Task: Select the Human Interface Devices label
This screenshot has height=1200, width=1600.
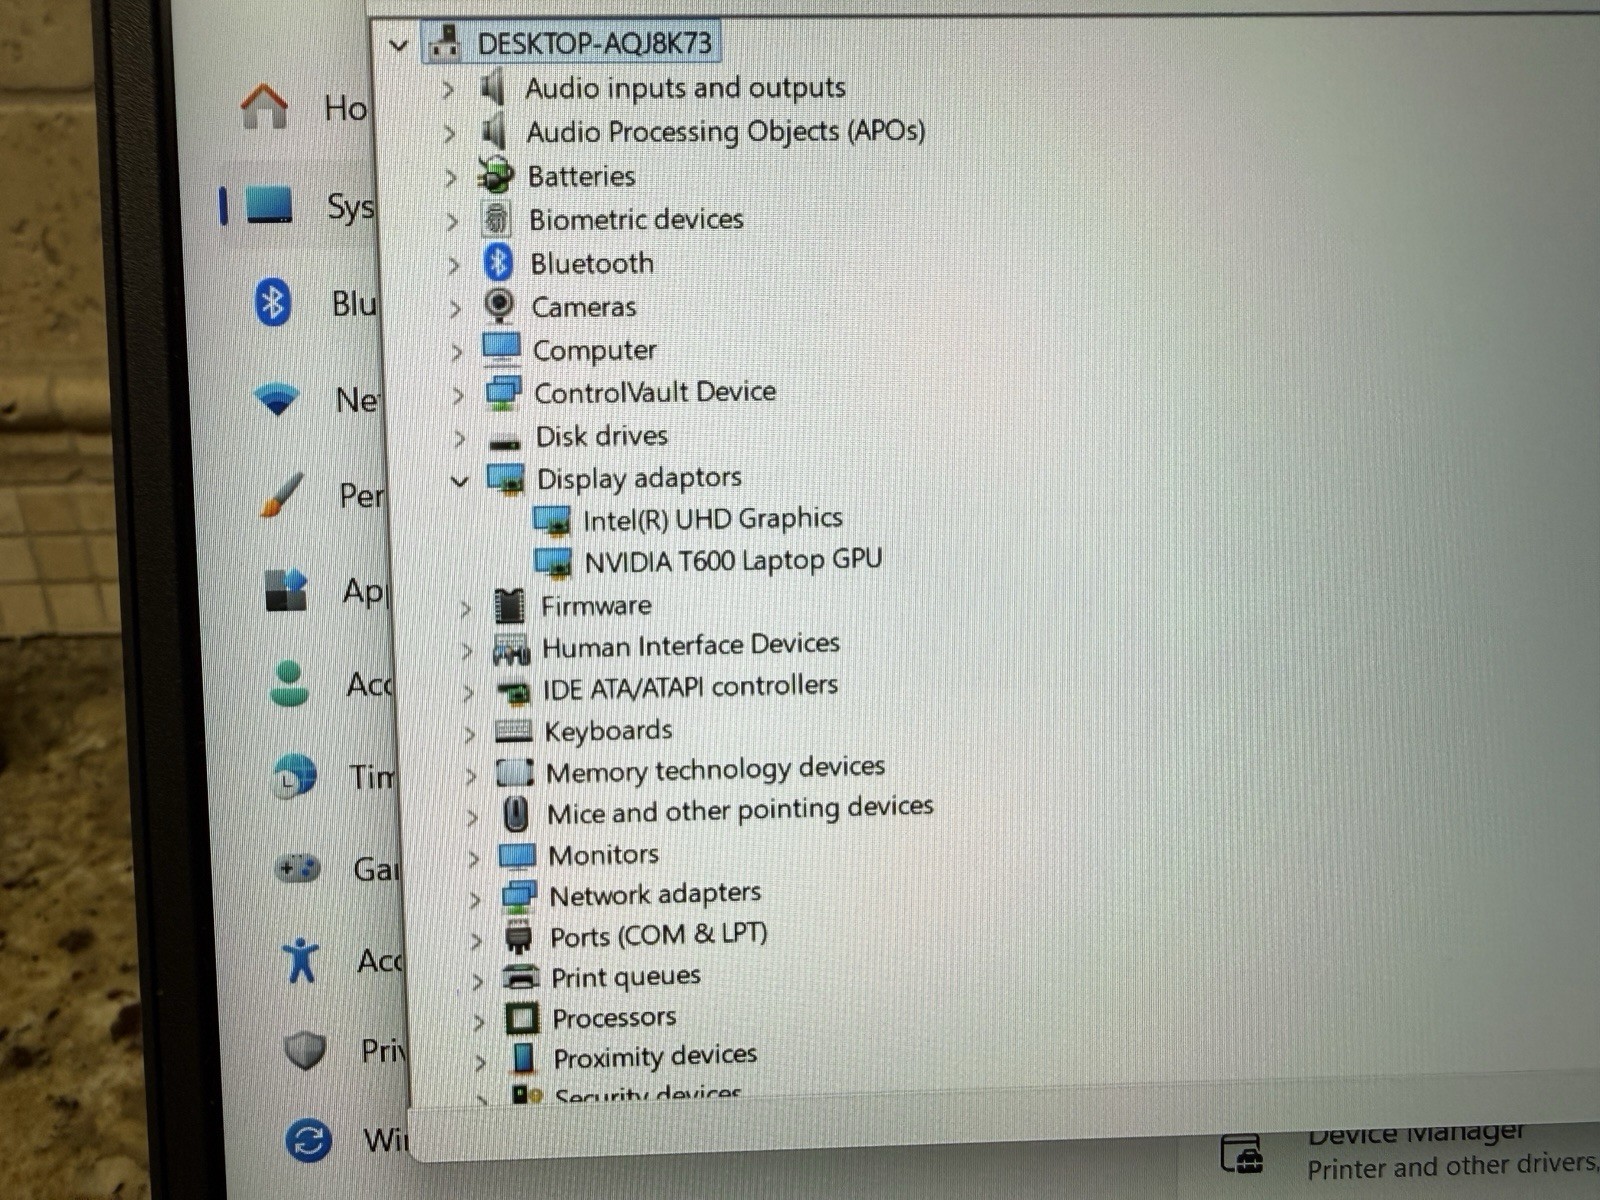Action: pos(691,646)
